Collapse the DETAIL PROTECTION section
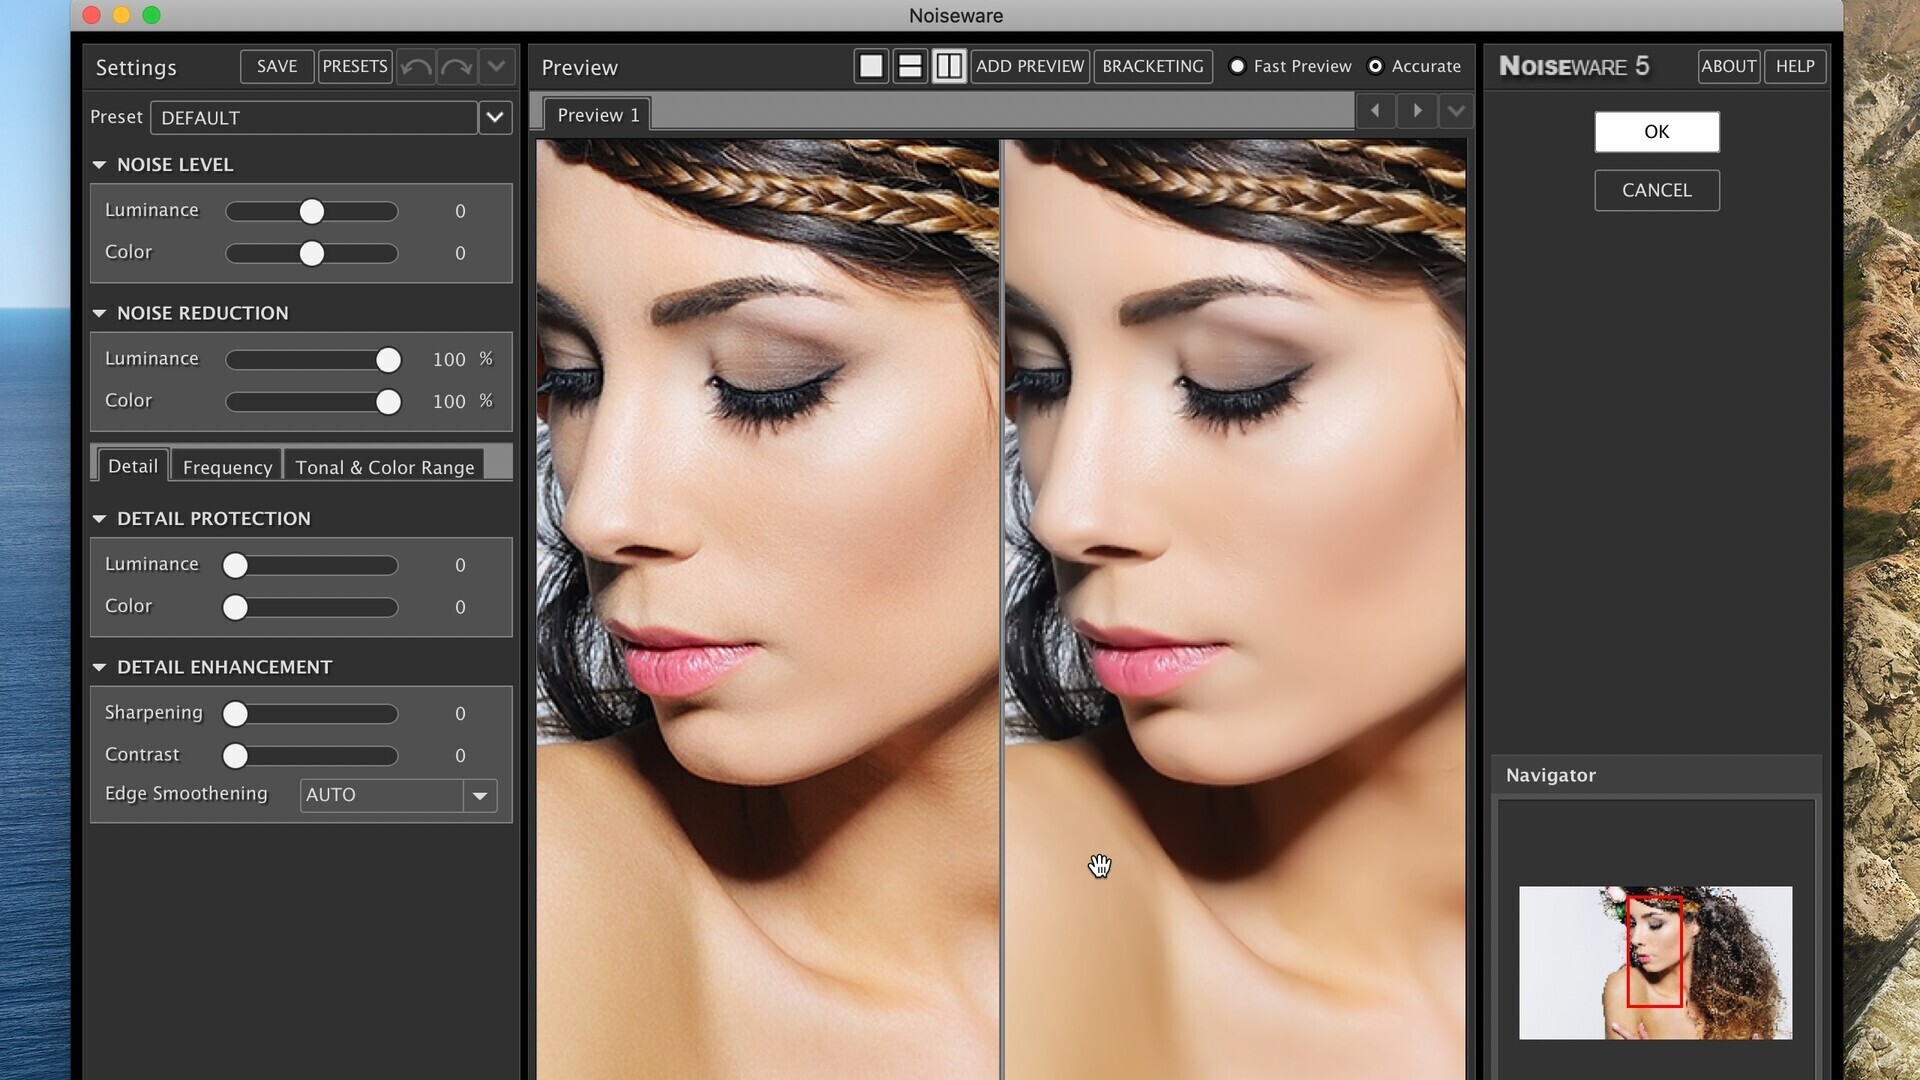 coord(99,519)
